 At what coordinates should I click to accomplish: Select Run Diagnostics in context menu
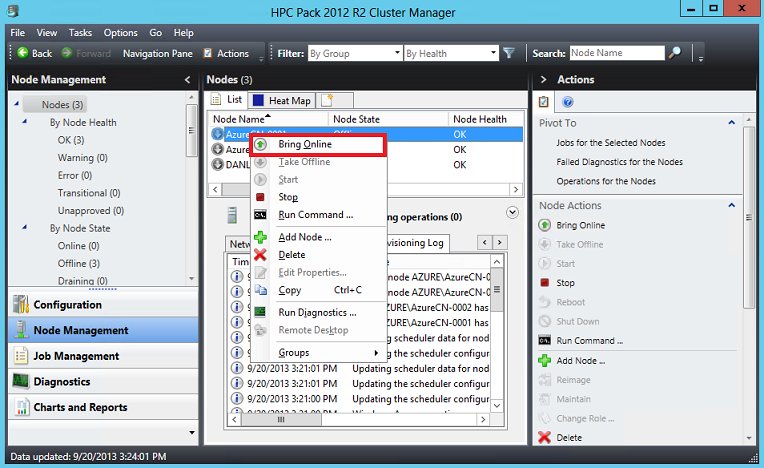319,313
